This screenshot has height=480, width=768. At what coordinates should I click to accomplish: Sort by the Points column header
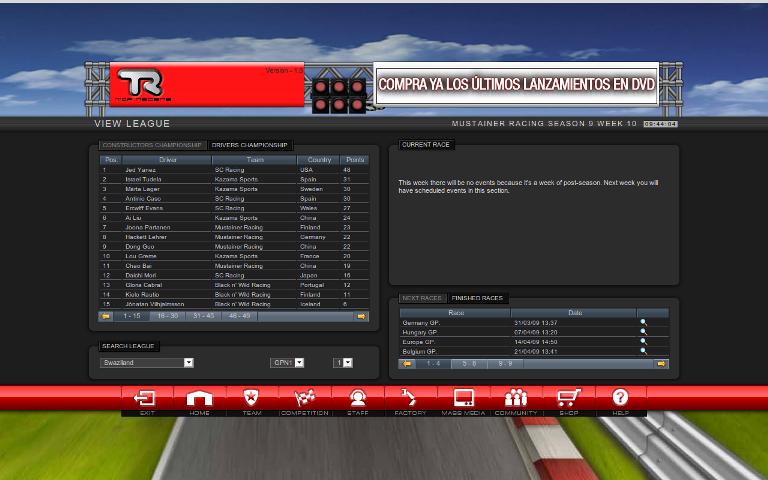[x=355, y=160]
